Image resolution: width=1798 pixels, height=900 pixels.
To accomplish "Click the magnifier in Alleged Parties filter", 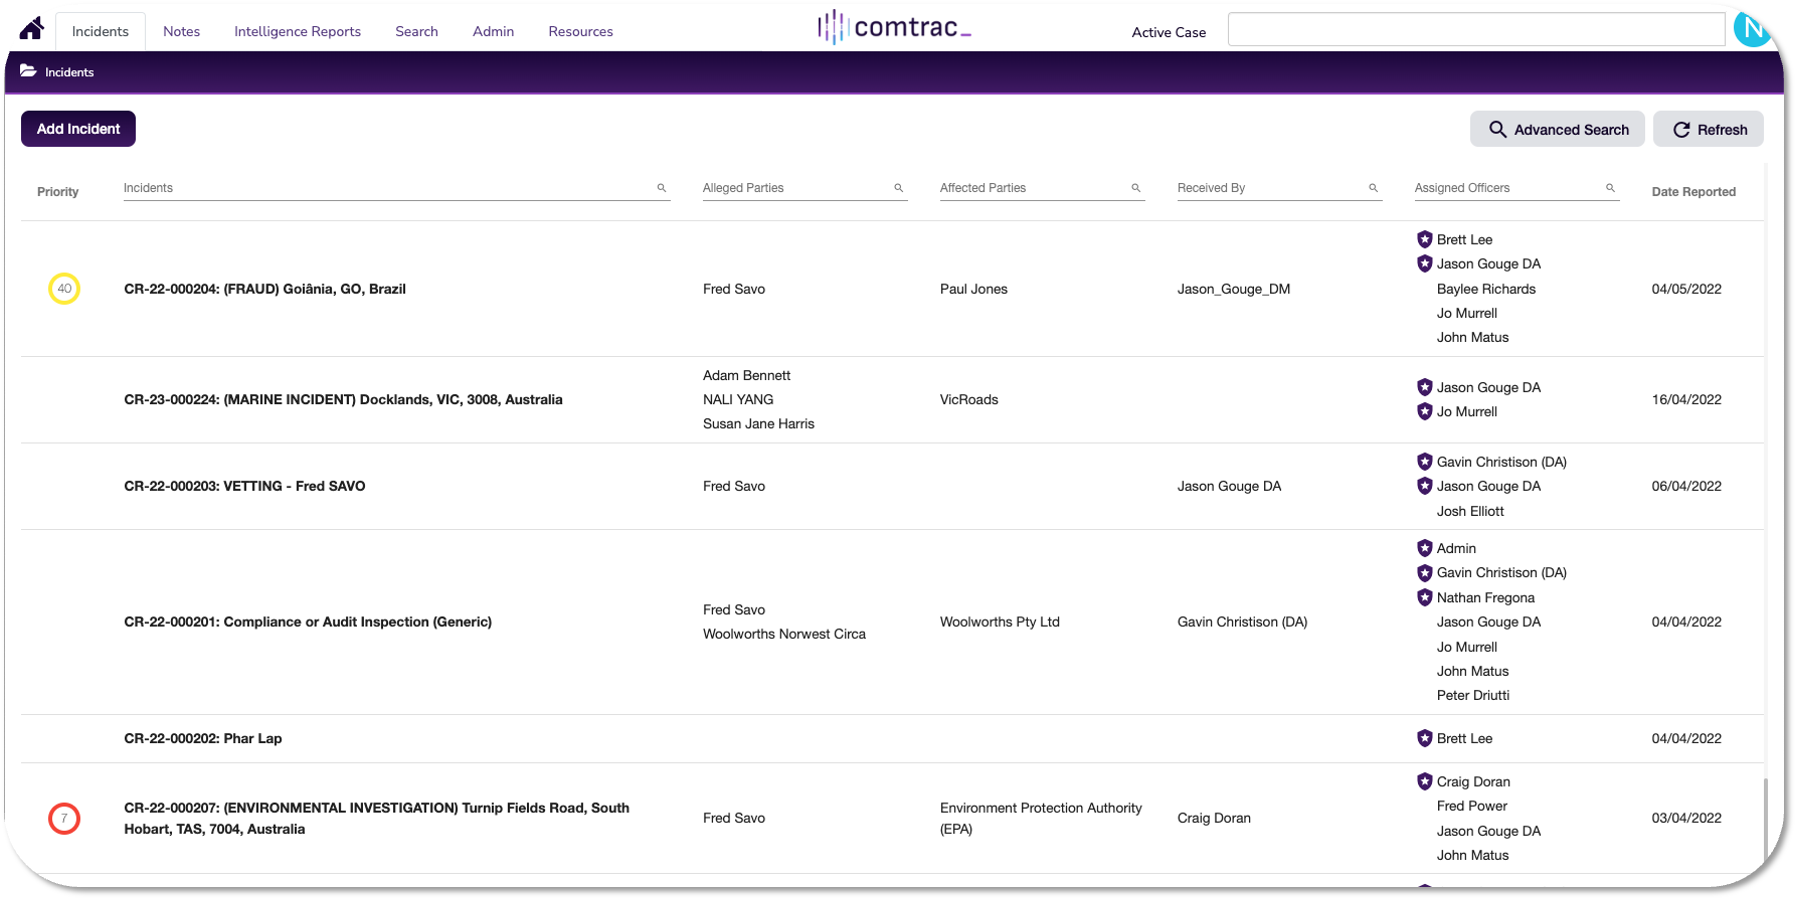I will (x=898, y=188).
